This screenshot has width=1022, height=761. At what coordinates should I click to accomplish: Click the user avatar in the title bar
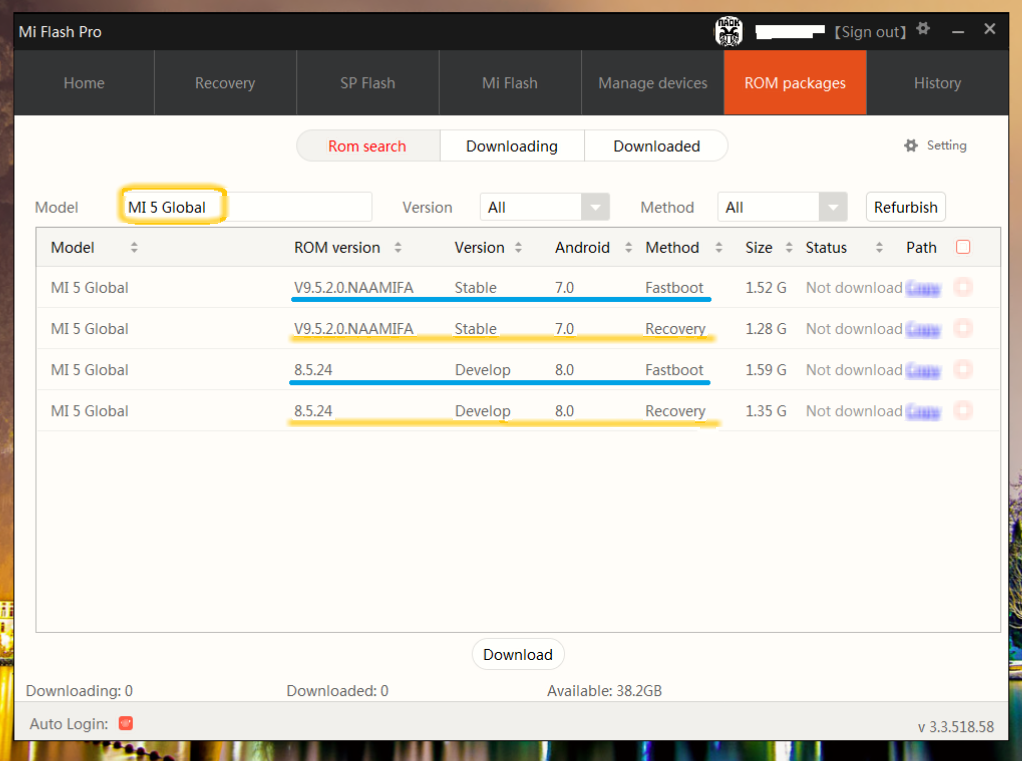tap(728, 31)
